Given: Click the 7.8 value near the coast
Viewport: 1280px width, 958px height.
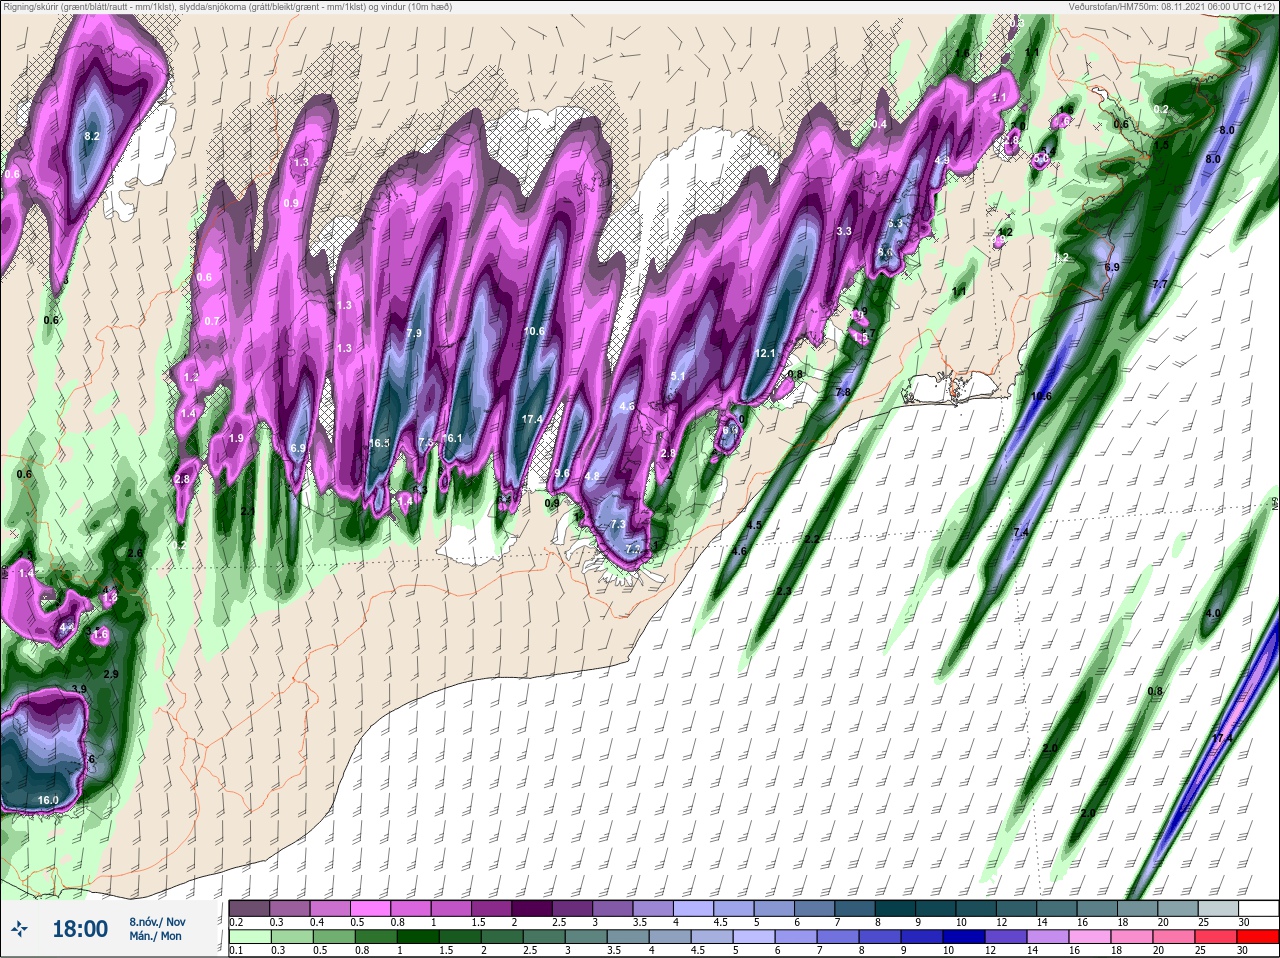Looking at the screenshot, I should point(843,392).
